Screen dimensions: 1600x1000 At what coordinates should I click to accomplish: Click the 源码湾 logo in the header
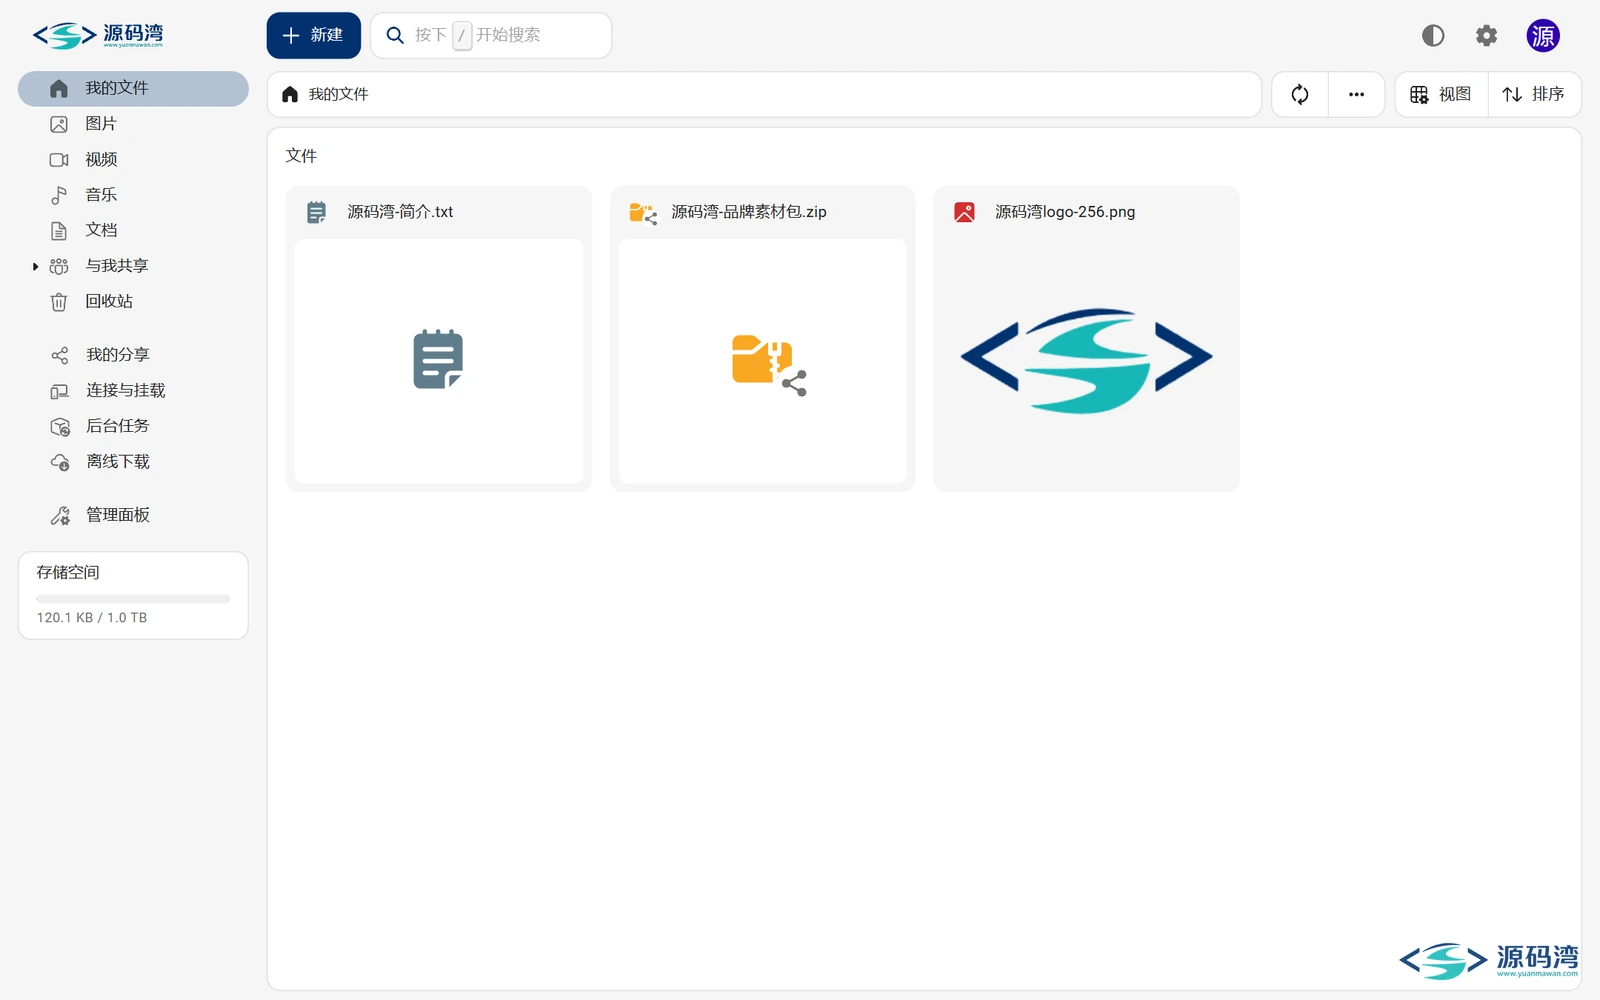click(98, 36)
